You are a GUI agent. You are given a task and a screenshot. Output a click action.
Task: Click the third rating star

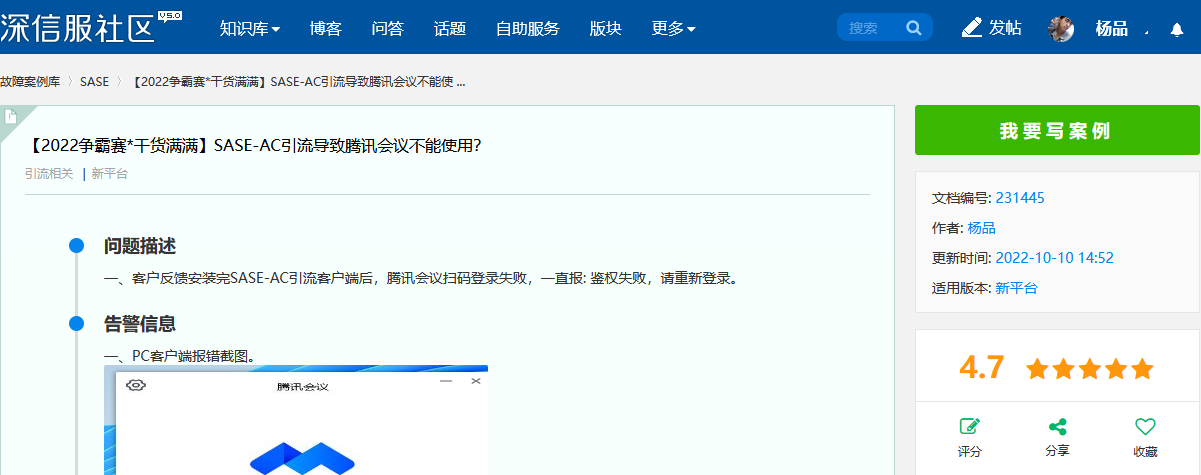click(x=1090, y=369)
